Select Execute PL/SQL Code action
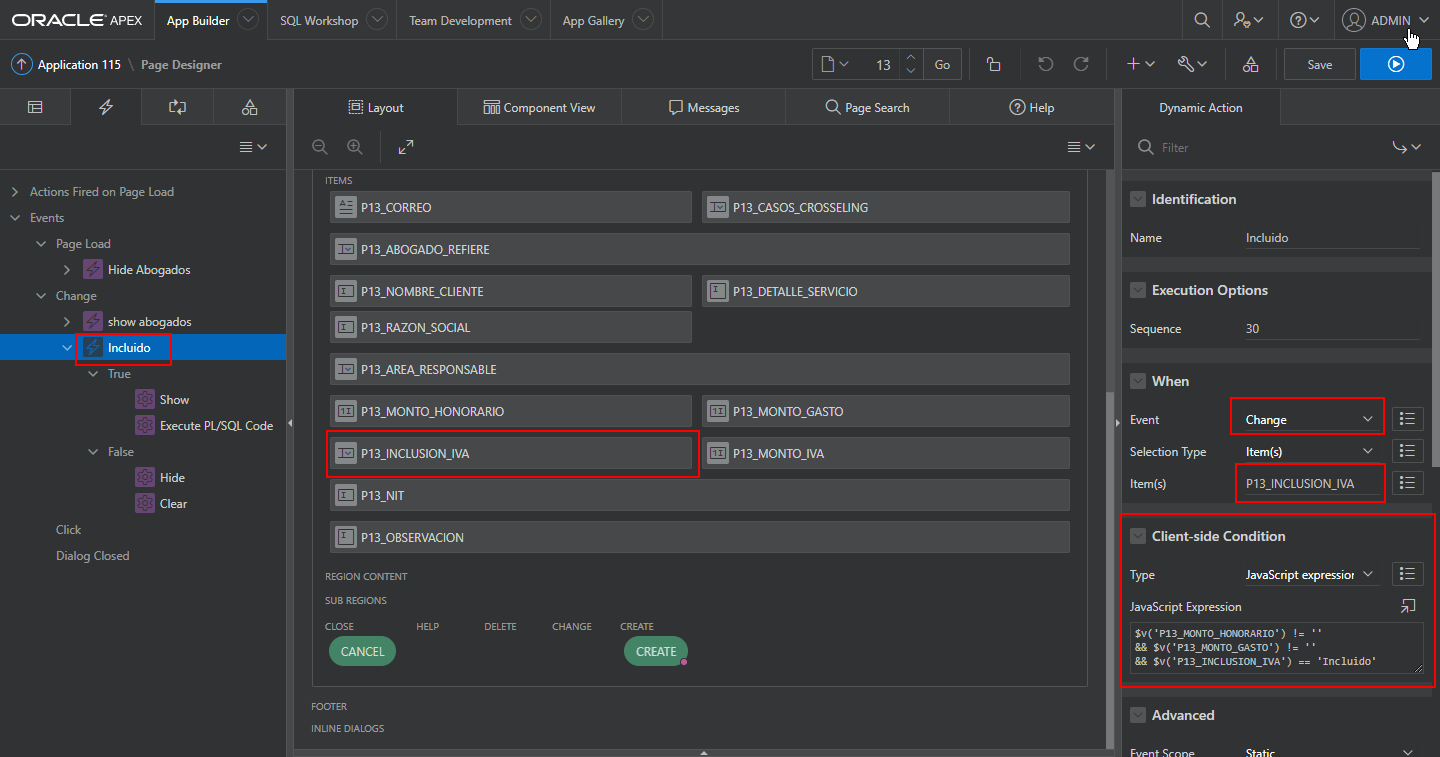This screenshot has height=757, width=1440. (x=216, y=425)
